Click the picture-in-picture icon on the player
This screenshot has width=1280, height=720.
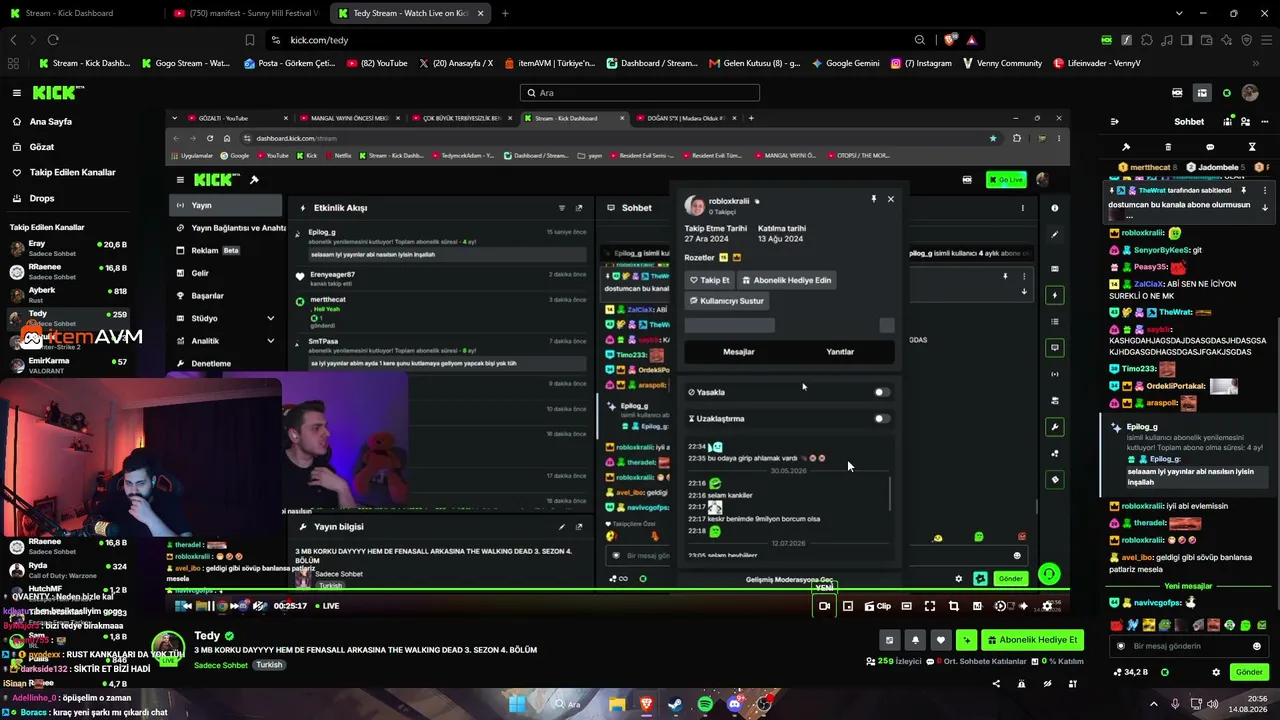[848, 606]
